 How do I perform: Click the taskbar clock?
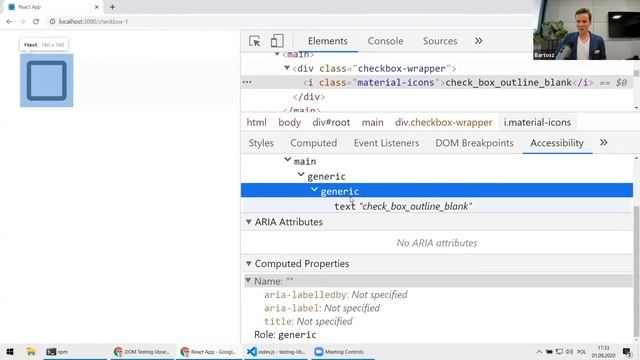tap(603, 351)
